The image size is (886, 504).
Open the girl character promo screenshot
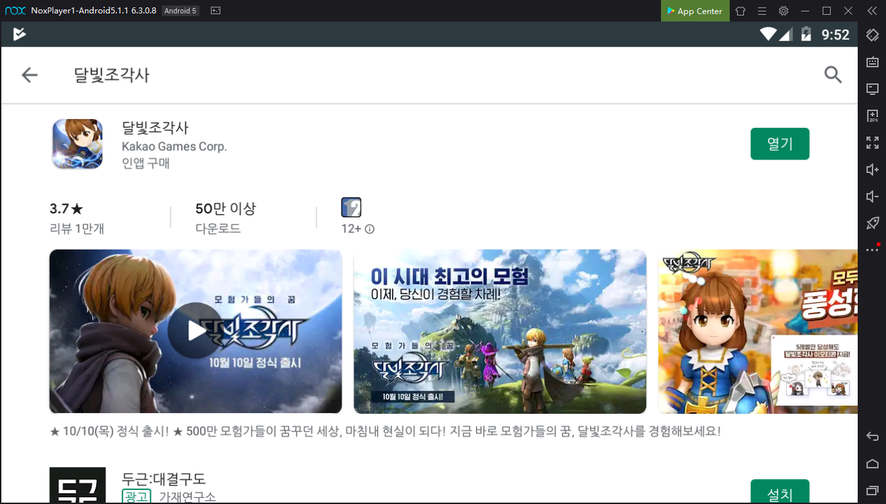(x=758, y=331)
